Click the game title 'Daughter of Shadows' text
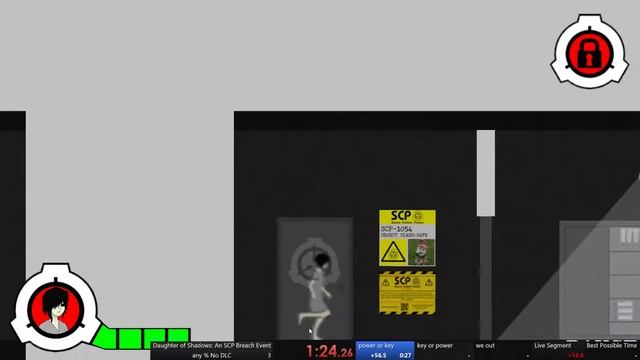 pos(212,346)
